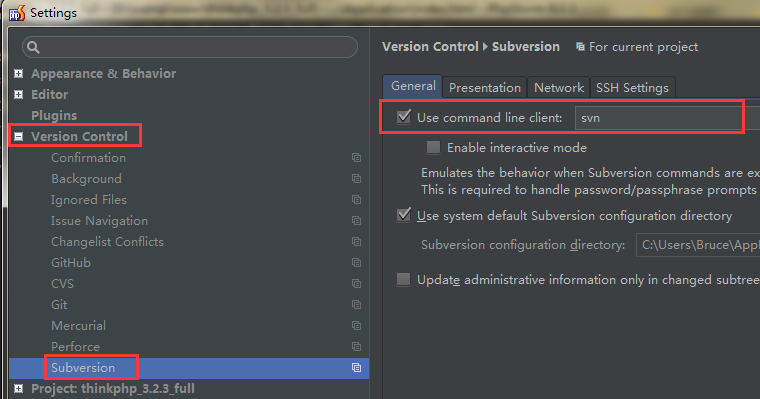Image resolution: width=760 pixels, height=399 pixels.
Task: Collapse the Version Control node
Action: coord(18,137)
